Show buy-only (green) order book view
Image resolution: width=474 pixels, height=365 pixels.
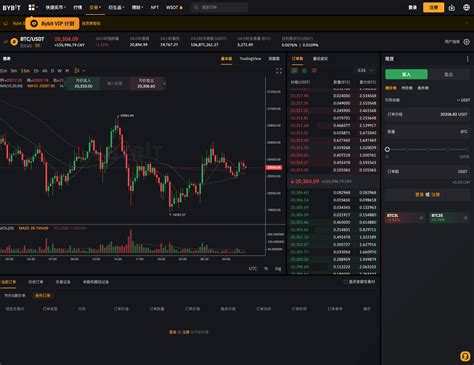(304, 70)
